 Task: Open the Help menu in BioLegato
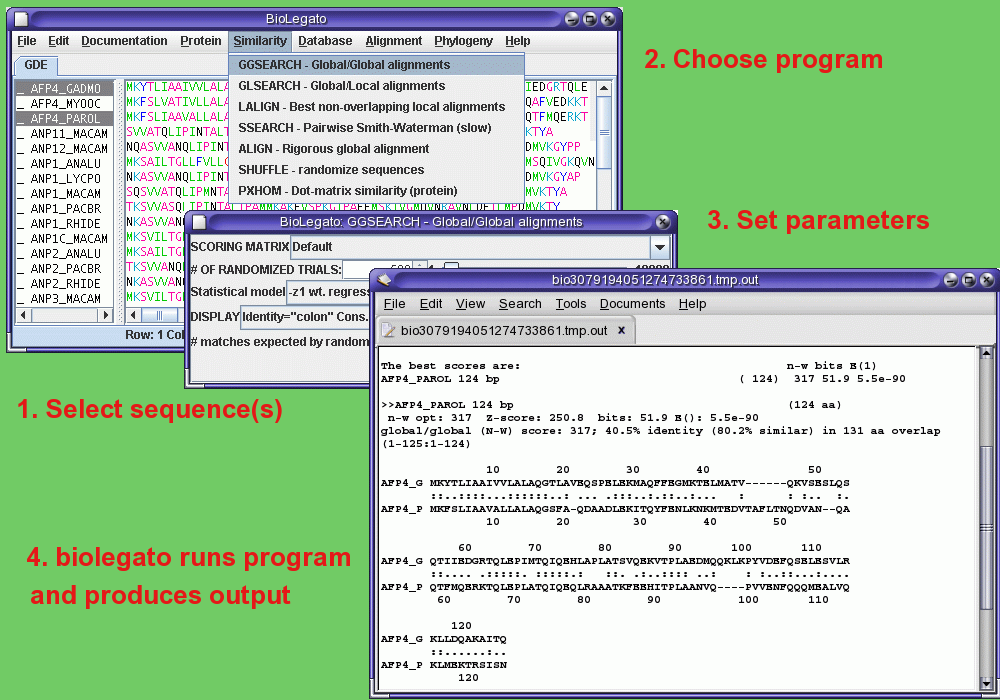click(x=518, y=41)
